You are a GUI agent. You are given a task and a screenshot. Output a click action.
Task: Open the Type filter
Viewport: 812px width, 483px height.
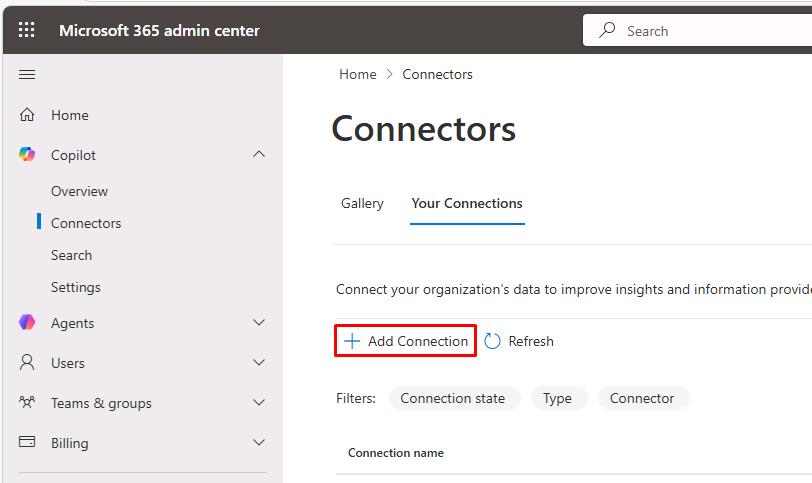559,398
